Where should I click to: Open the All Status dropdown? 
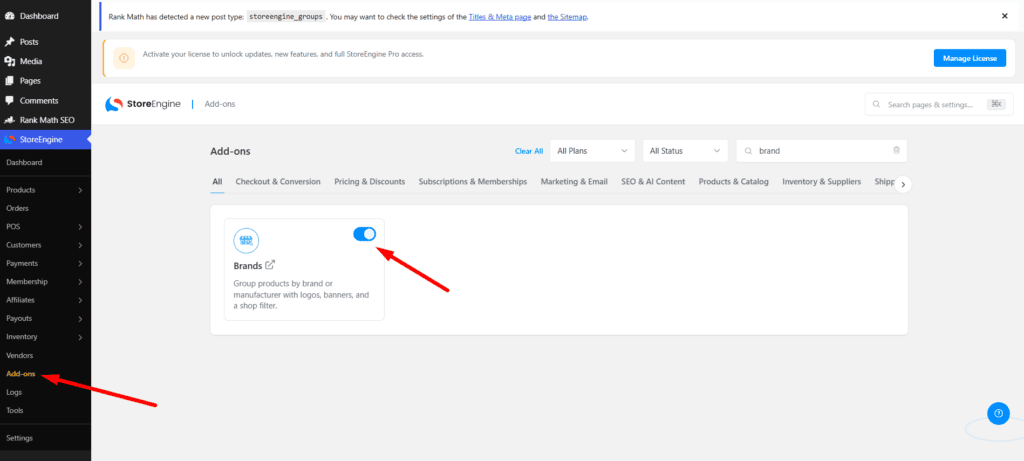point(685,151)
